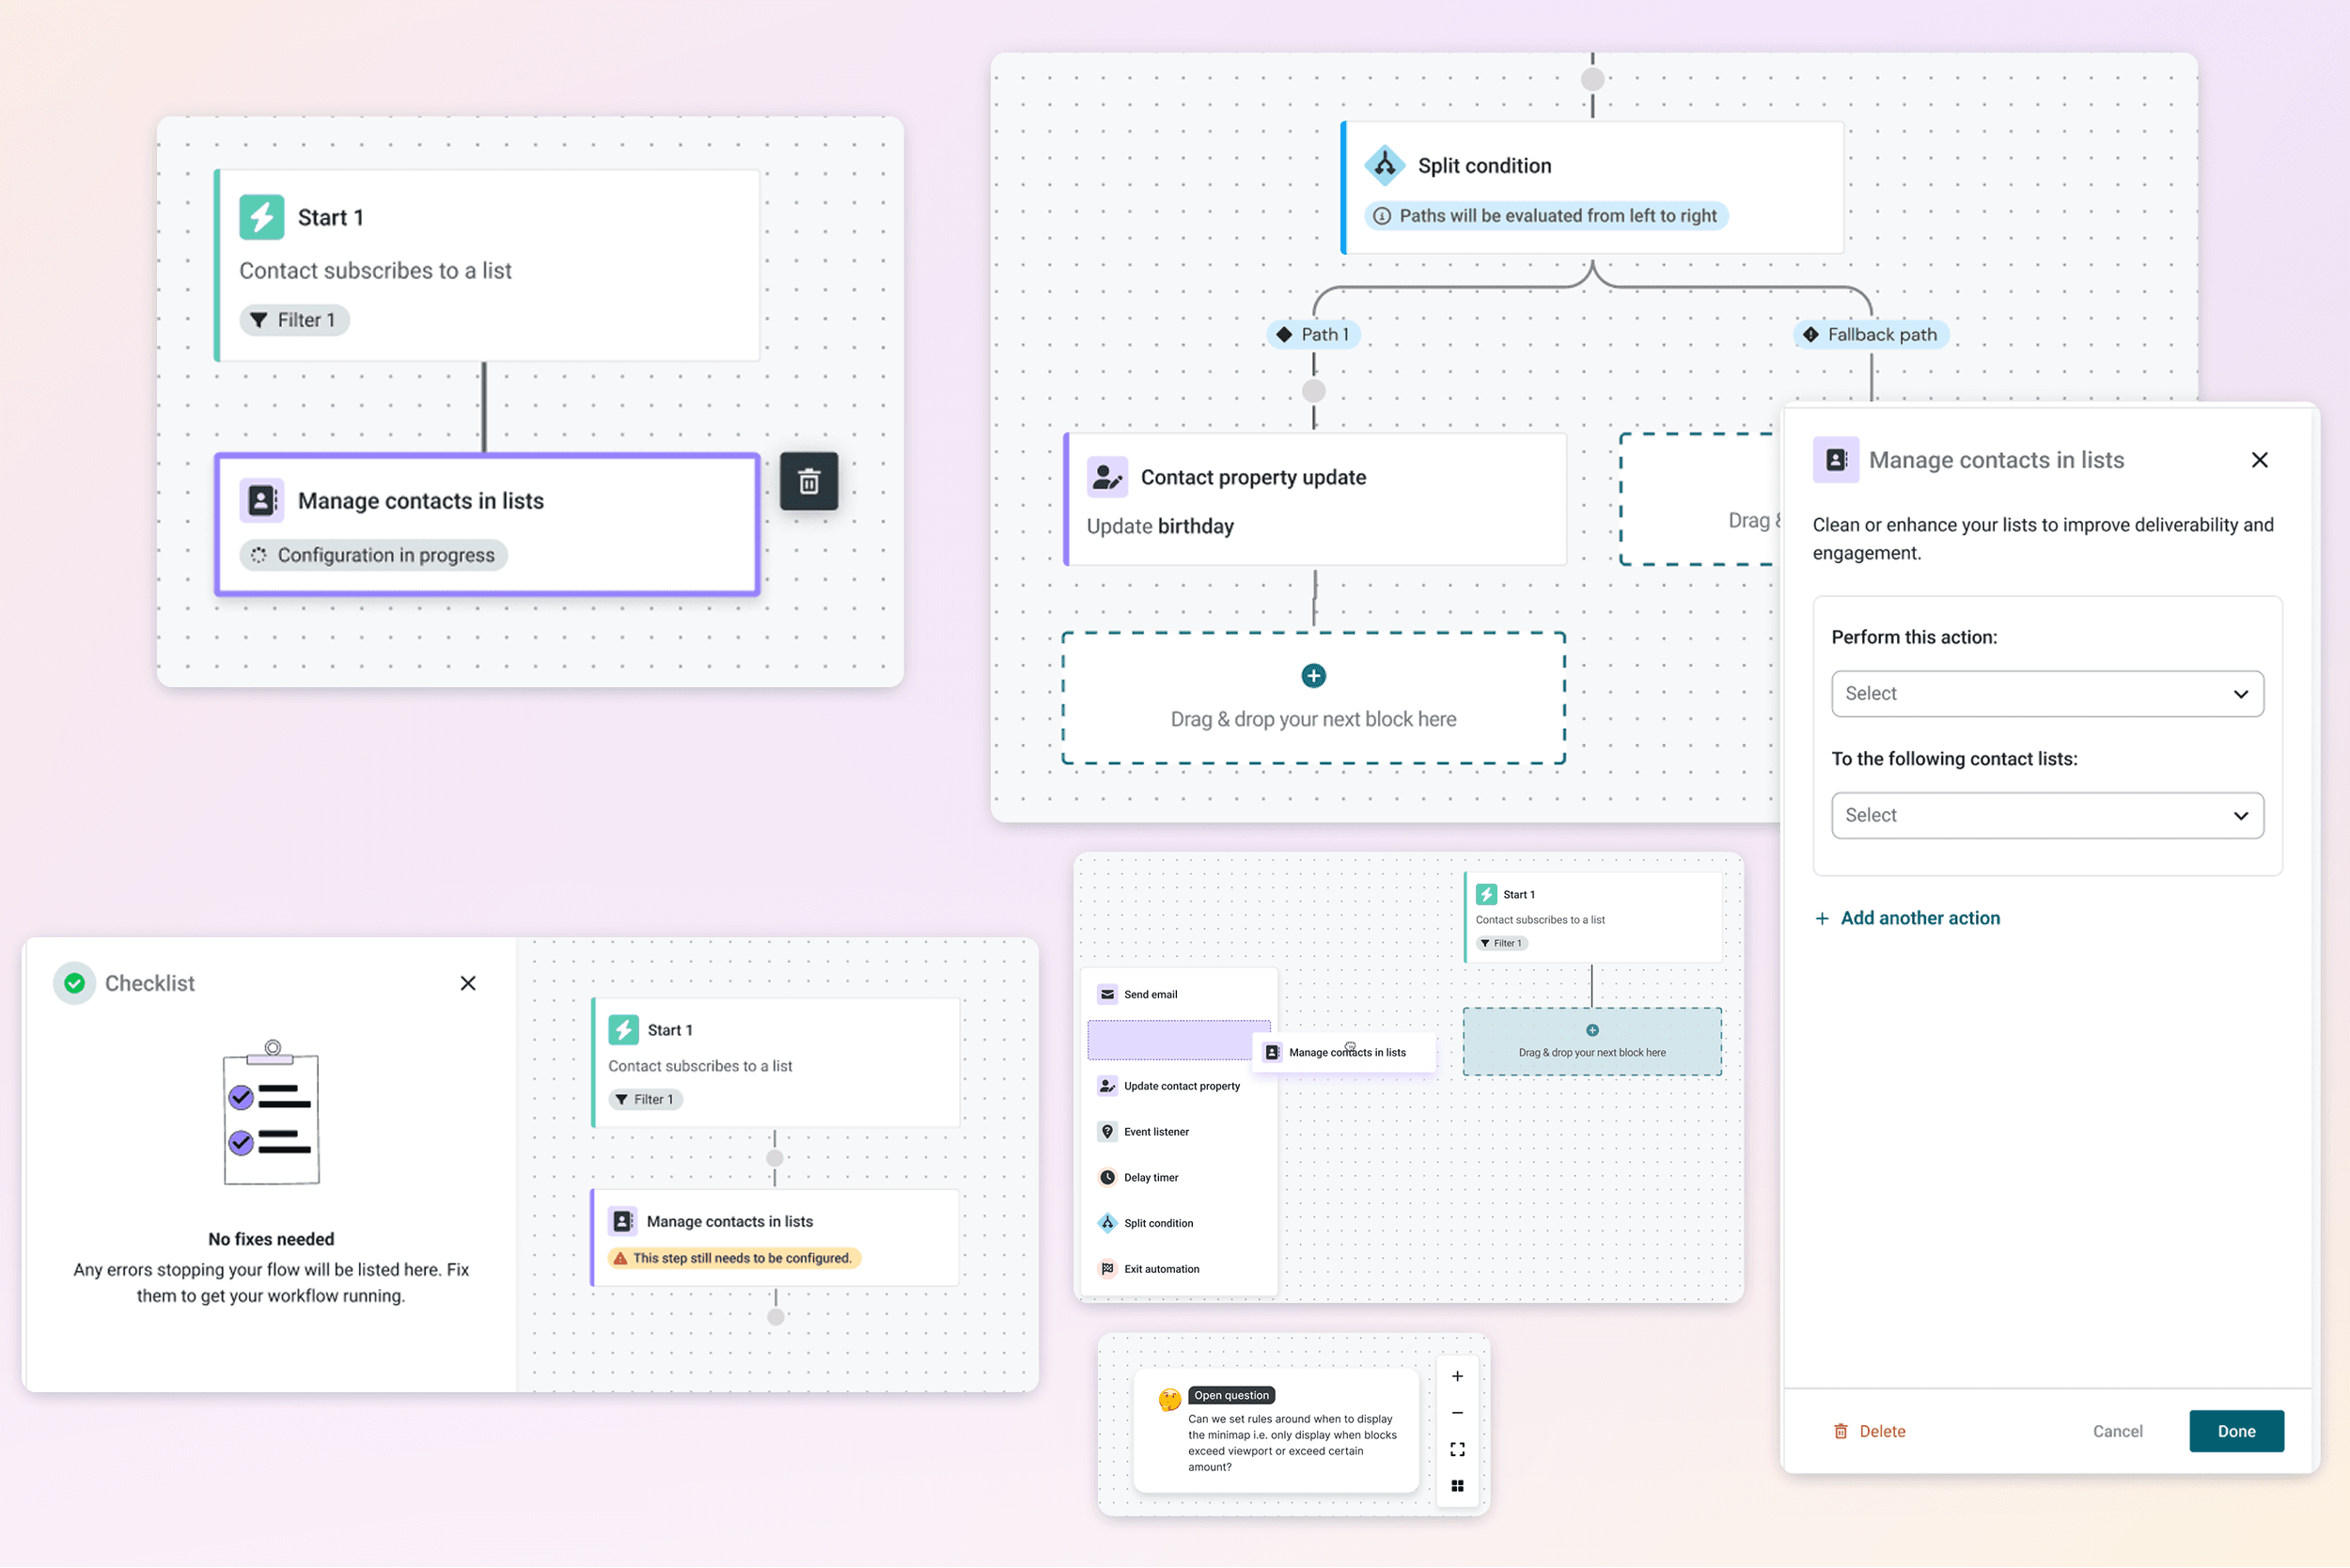The height and width of the screenshot is (1568, 2350).
Task: Select Update contact property in the block menu
Action: 1180,1086
